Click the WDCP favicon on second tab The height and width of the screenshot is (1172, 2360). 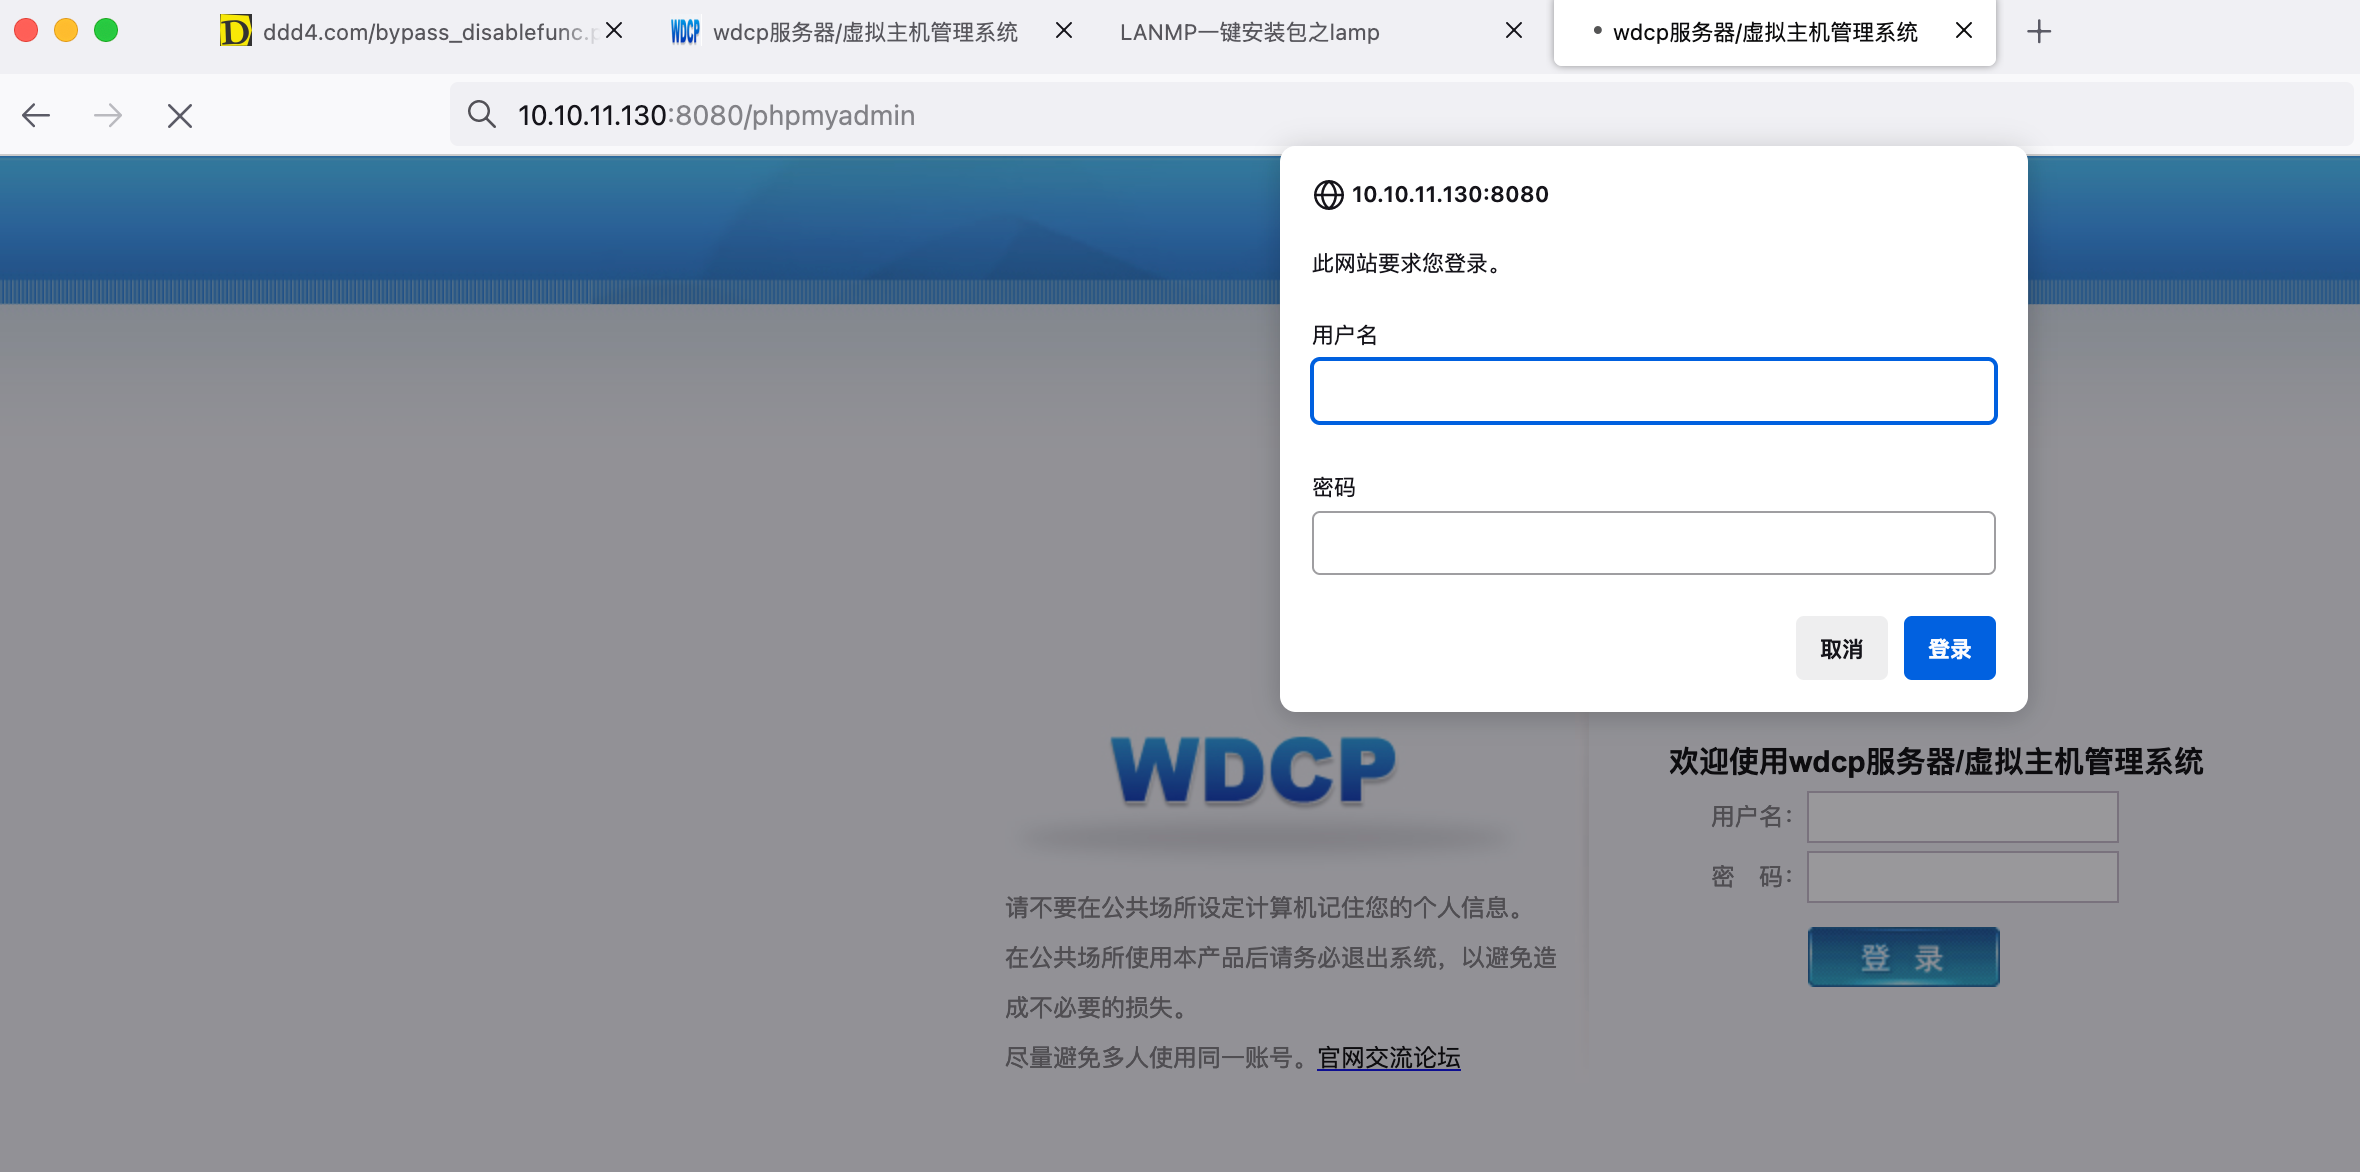685,32
